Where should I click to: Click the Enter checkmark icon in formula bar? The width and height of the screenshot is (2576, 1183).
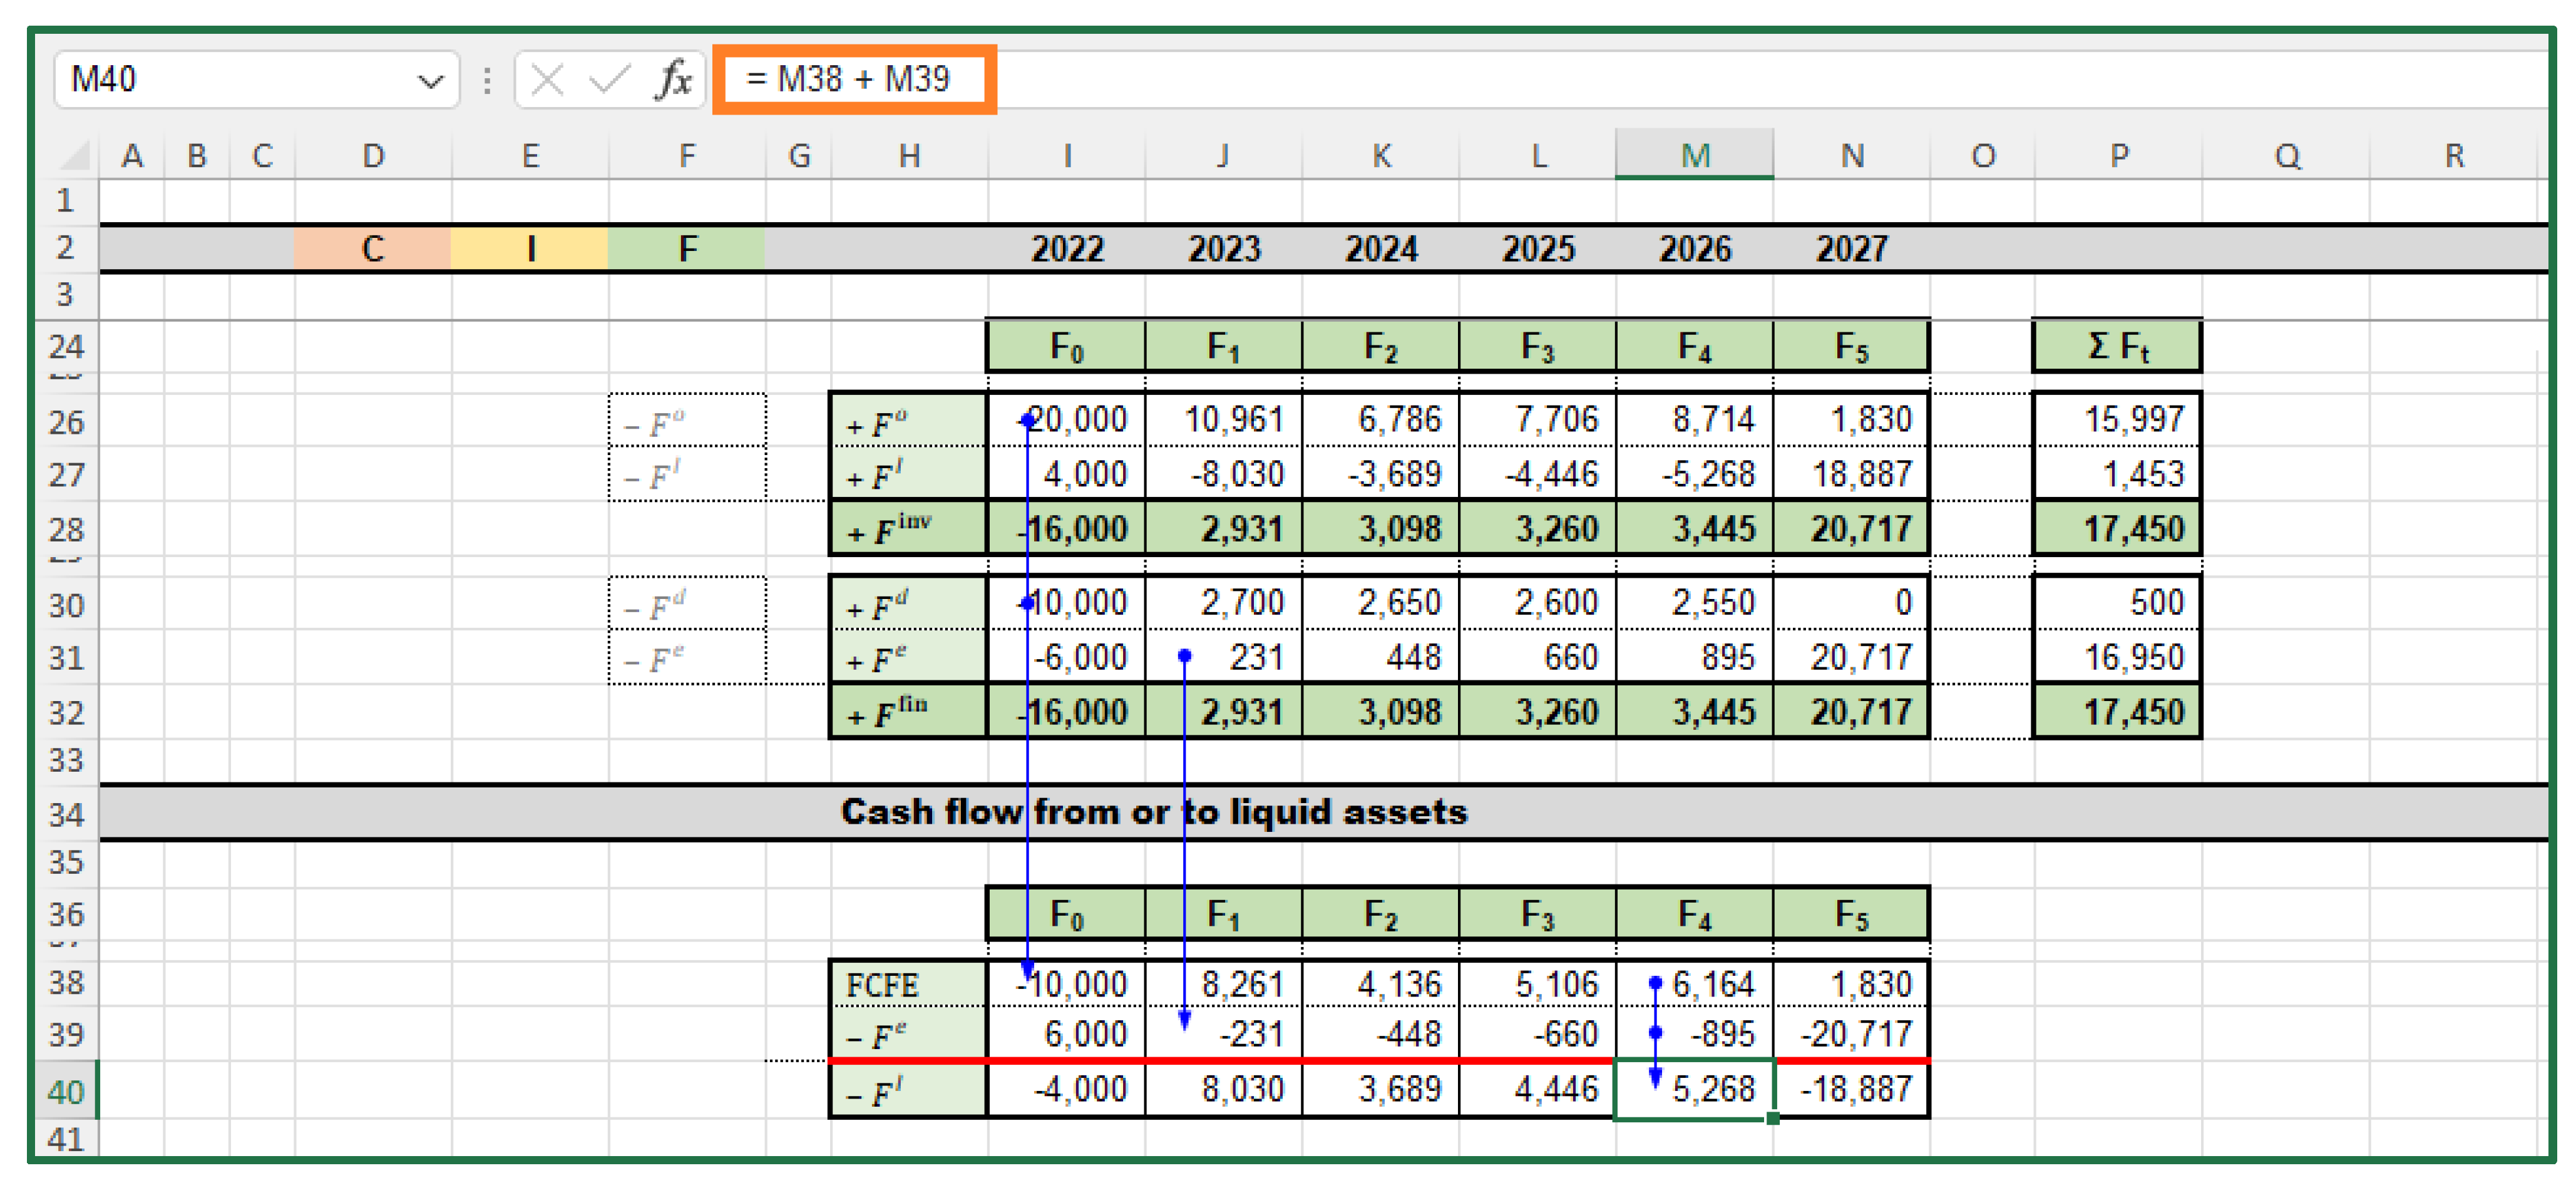(609, 79)
